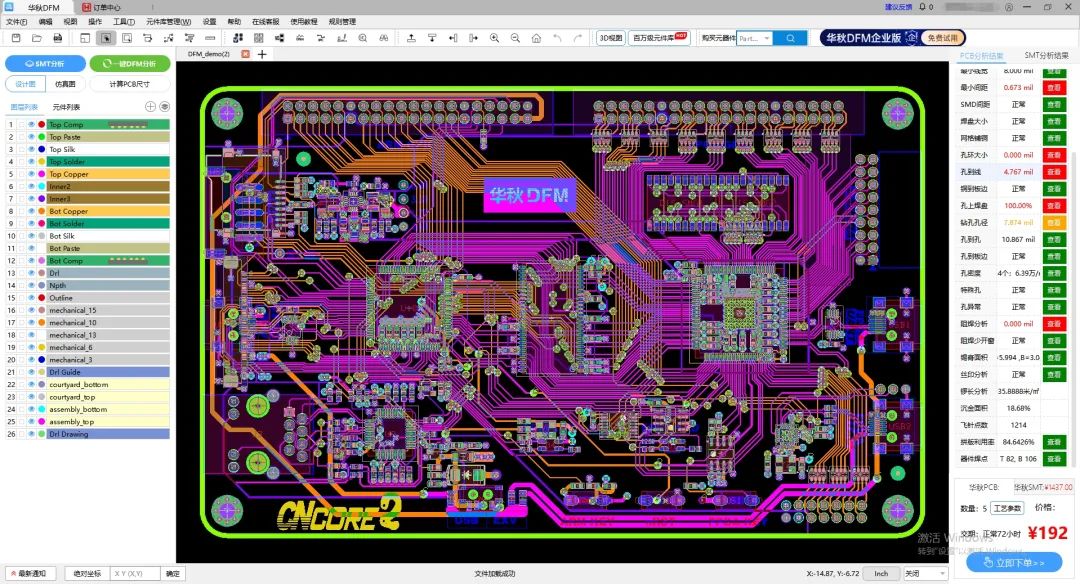Click the green 一键DFM分析 button
The width and height of the screenshot is (1080, 584).
129,63
